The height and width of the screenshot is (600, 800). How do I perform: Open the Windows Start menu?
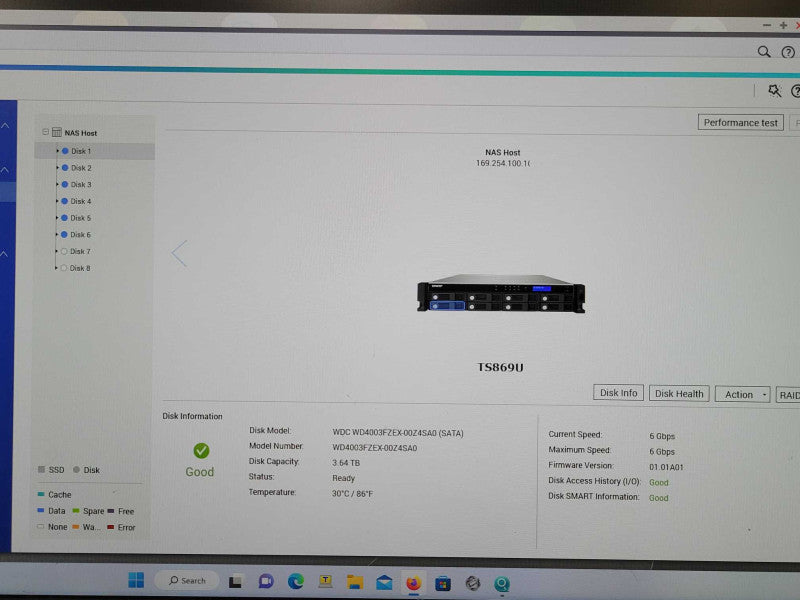(x=136, y=580)
